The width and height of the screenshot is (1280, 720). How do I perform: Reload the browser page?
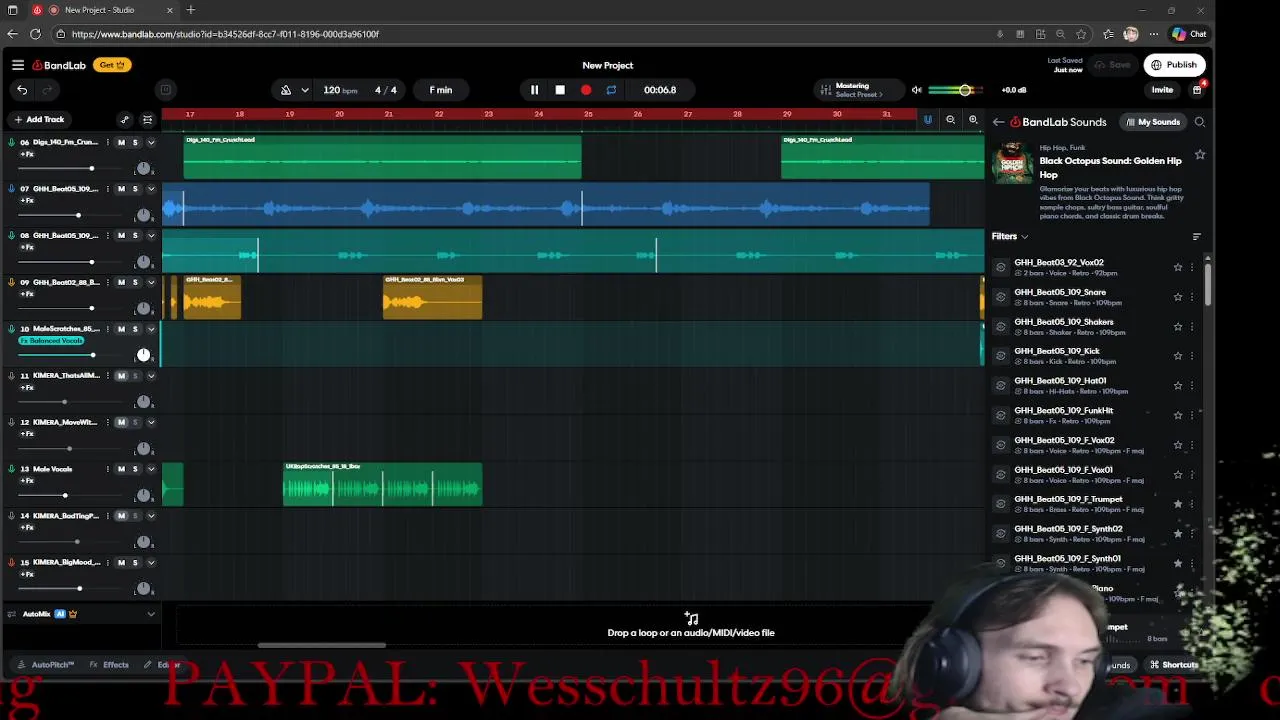(x=35, y=34)
